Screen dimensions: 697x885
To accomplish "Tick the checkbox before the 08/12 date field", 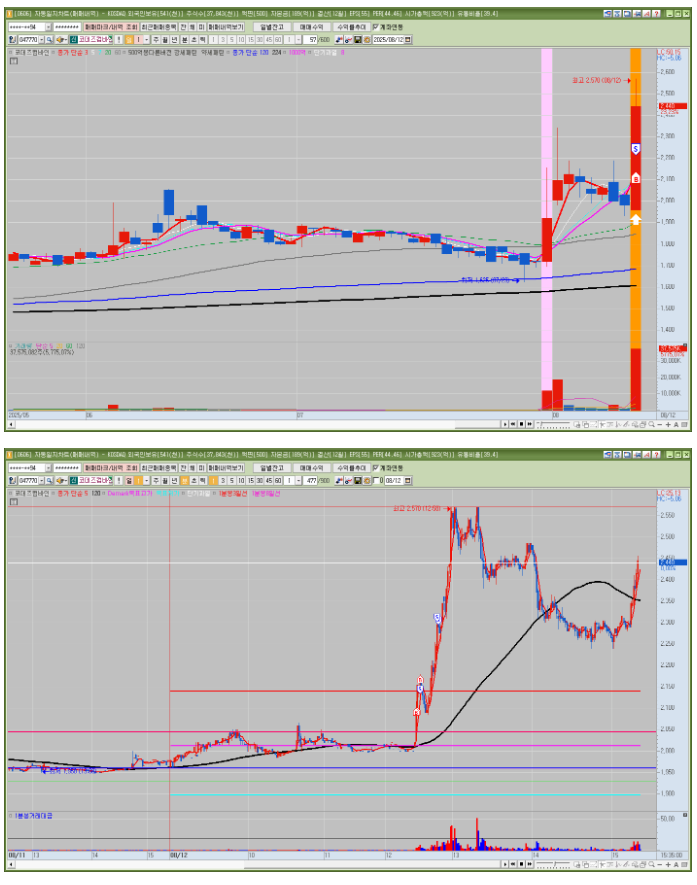I will click(378, 480).
